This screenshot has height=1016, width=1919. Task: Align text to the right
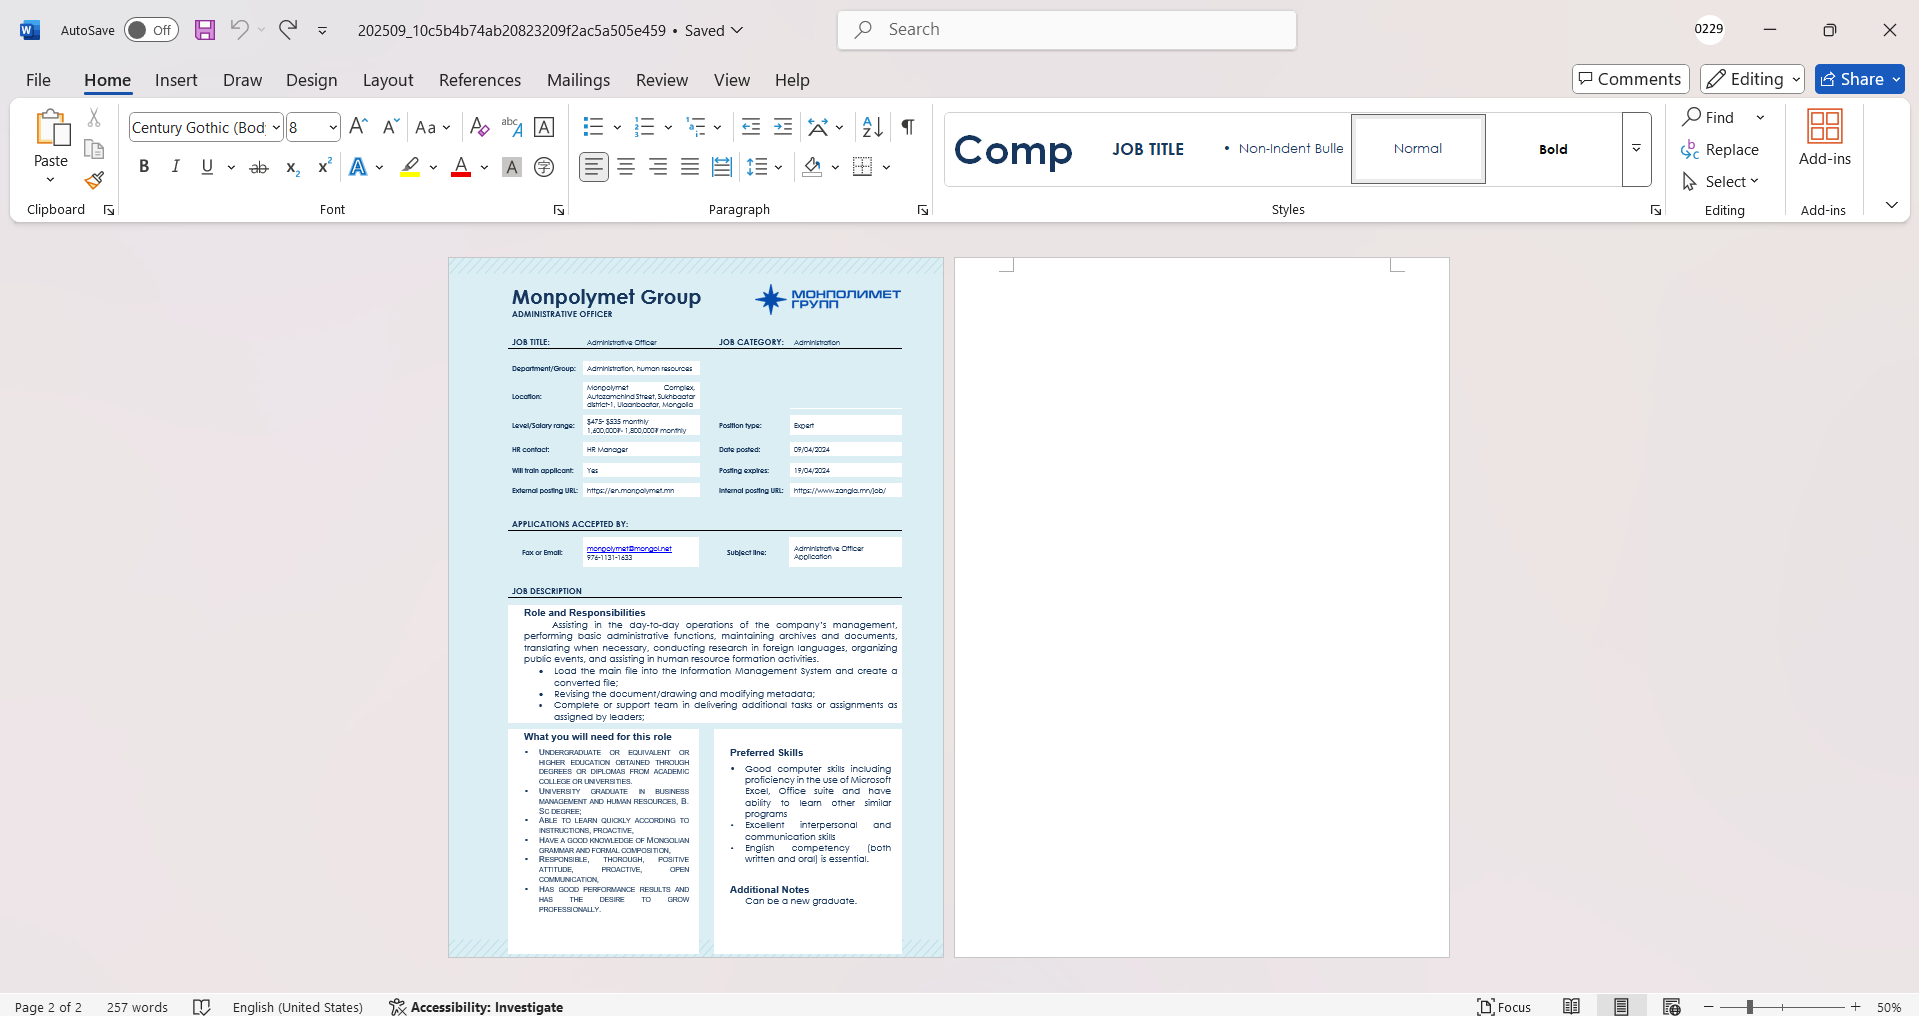[x=658, y=167]
